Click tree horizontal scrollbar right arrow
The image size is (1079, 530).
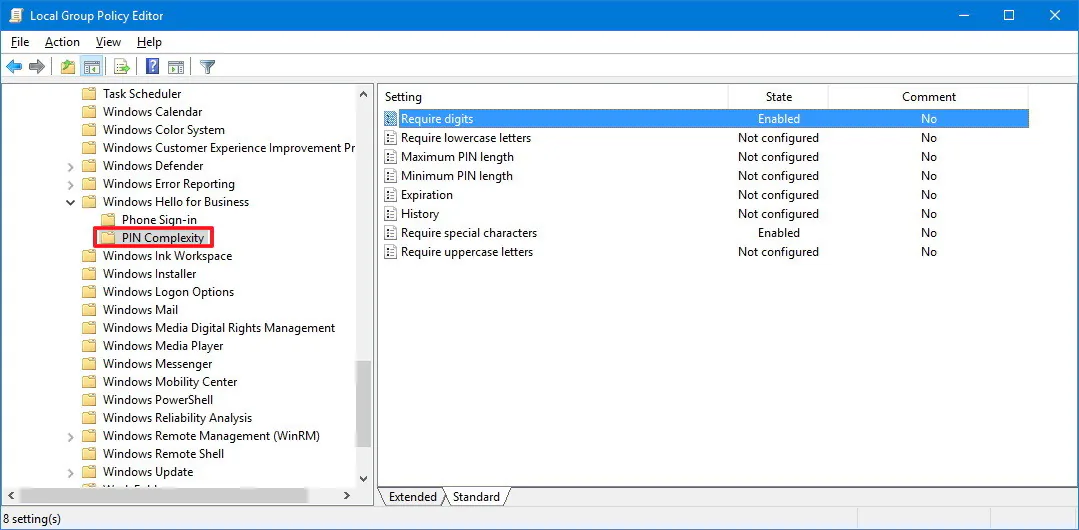pos(347,495)
